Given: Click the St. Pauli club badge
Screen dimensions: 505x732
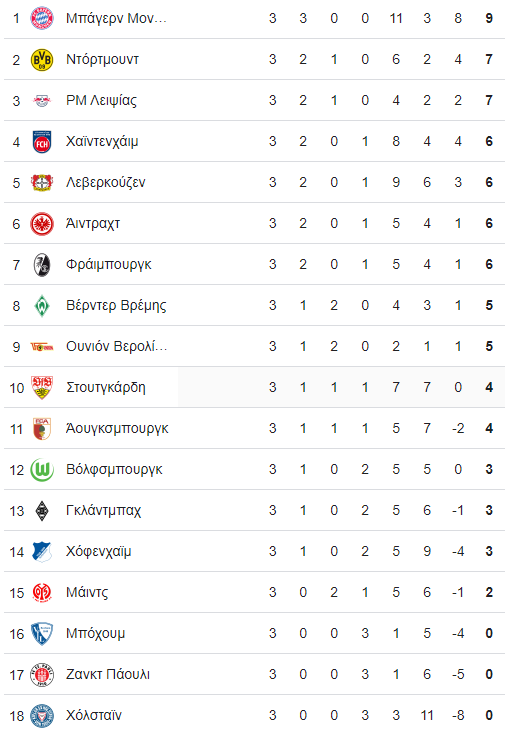Looking at the screenshot, I should tap(42, 675).
